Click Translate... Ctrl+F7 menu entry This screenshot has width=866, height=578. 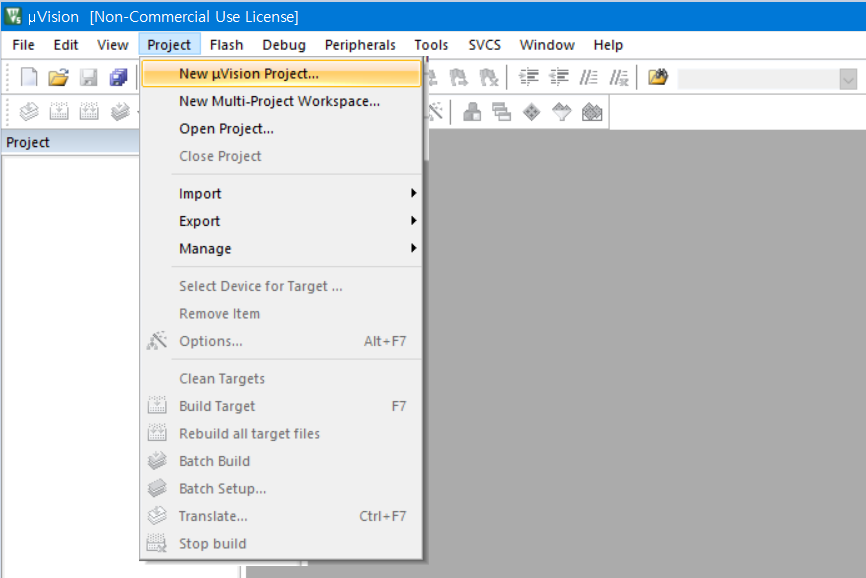point(281,516)
